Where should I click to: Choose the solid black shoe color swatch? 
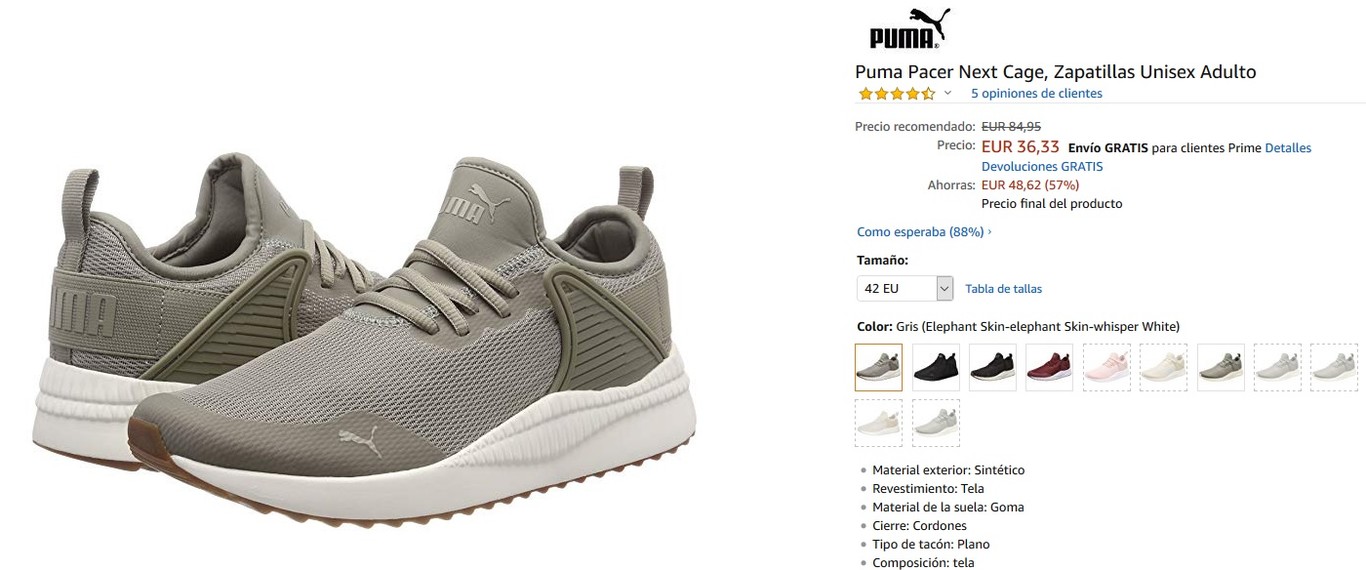click(936, 367)
